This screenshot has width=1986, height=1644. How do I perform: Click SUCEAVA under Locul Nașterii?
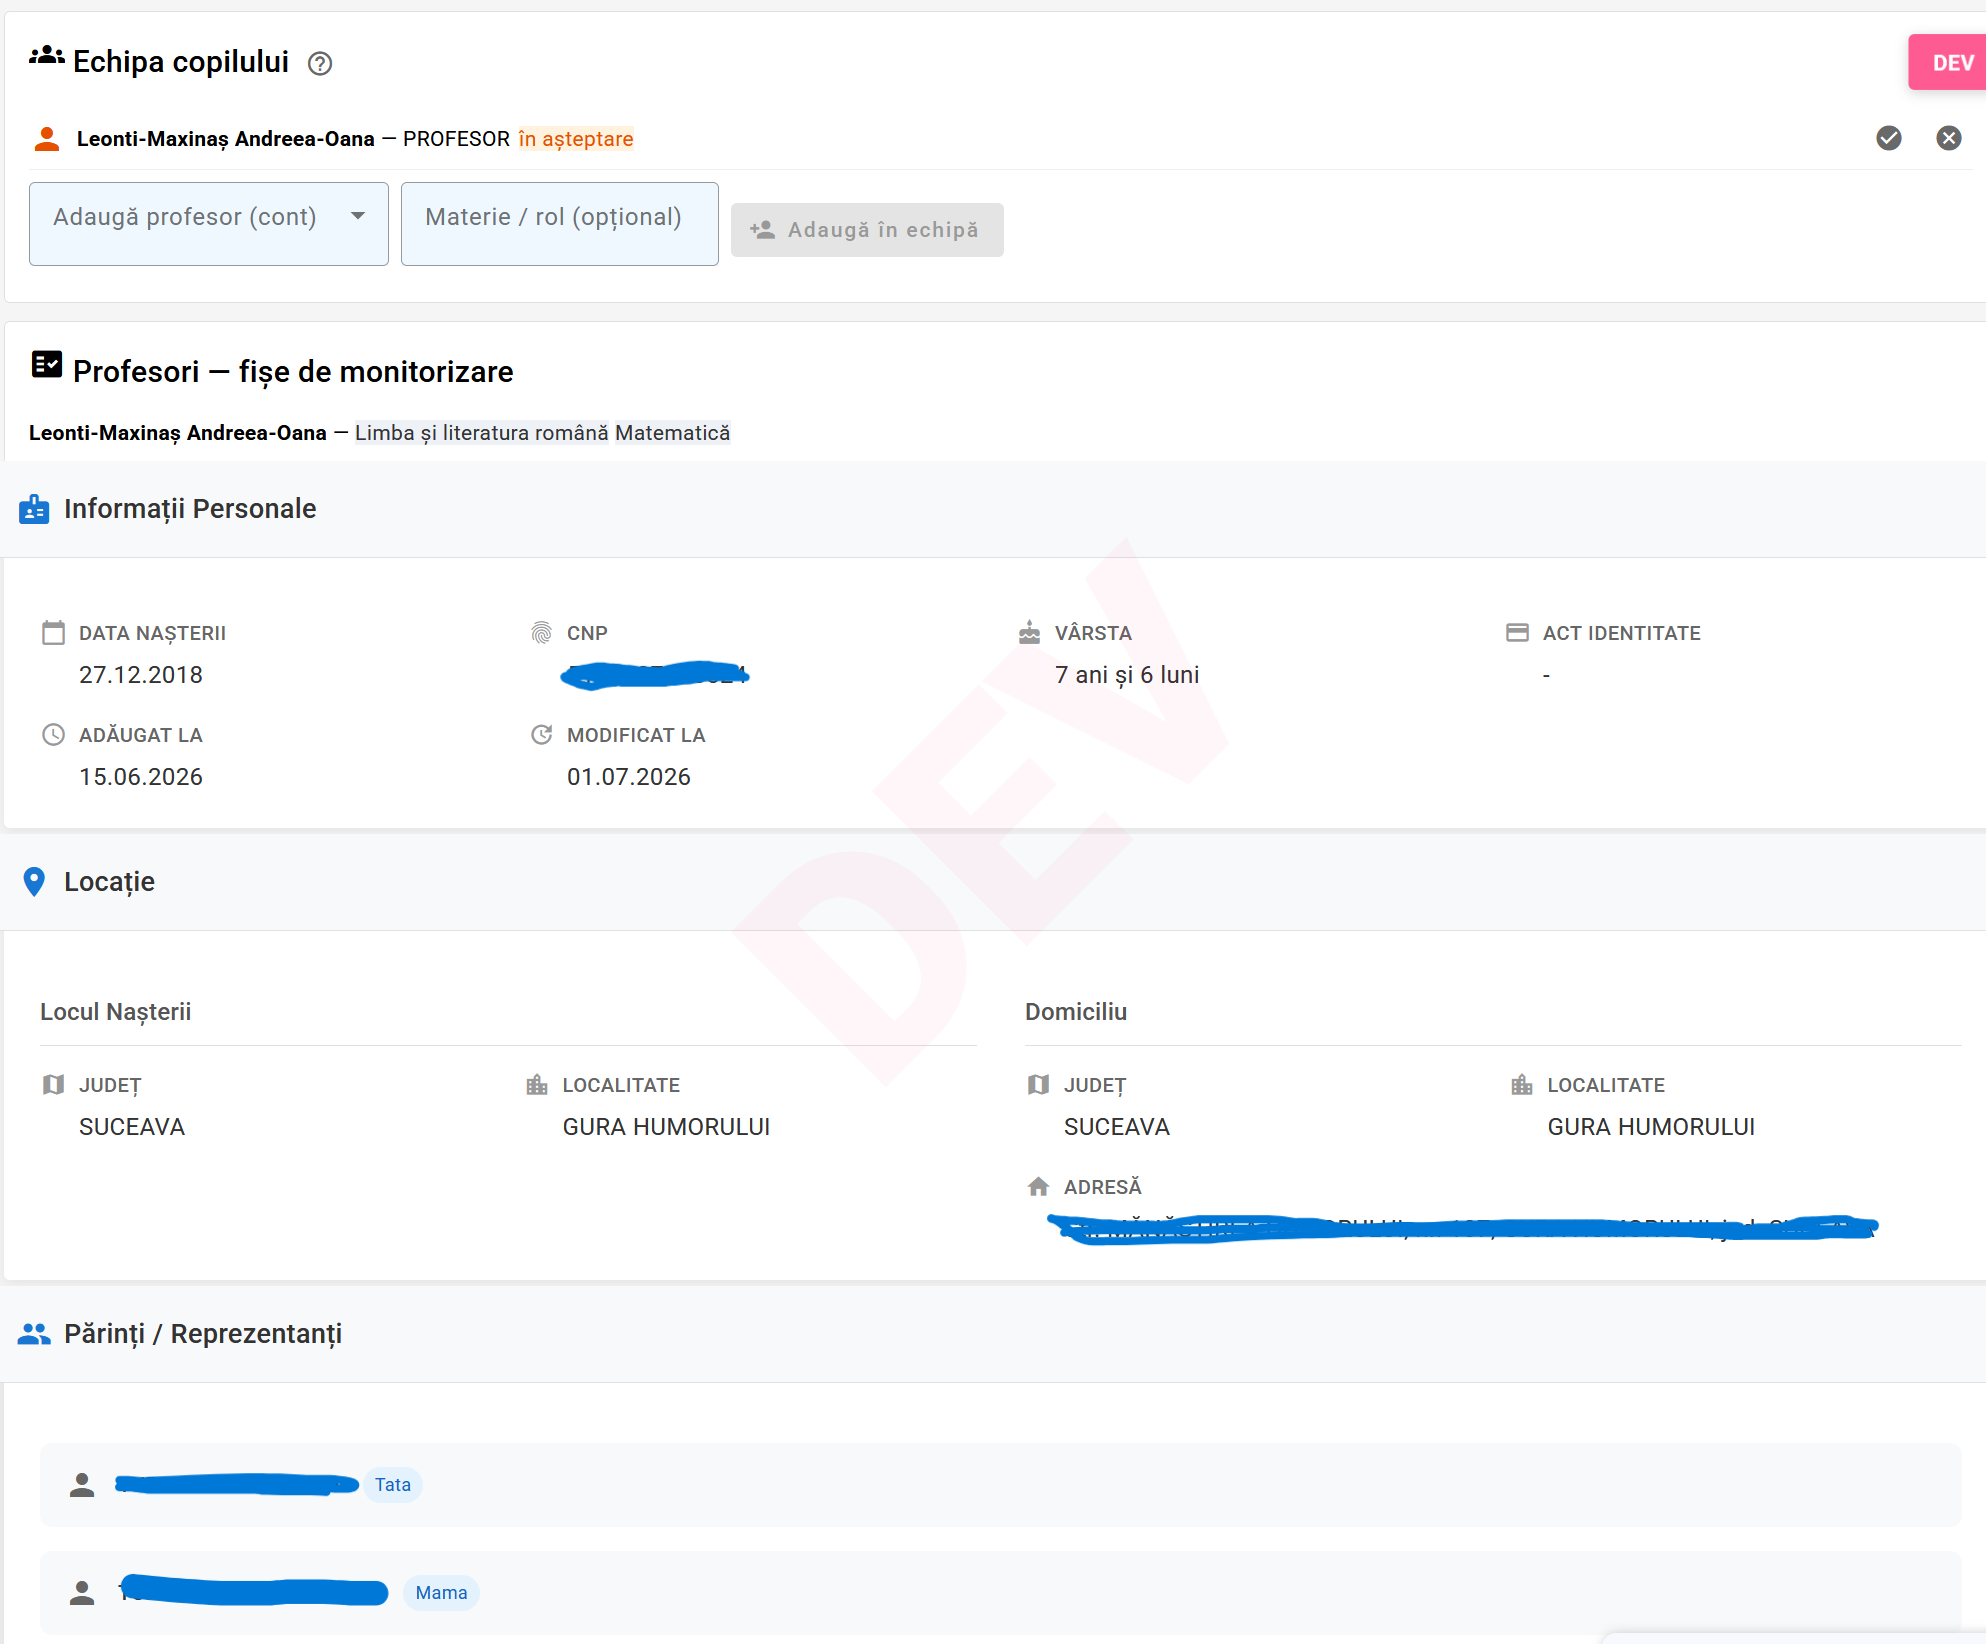pyautogui.click(x=132, y=1127)
